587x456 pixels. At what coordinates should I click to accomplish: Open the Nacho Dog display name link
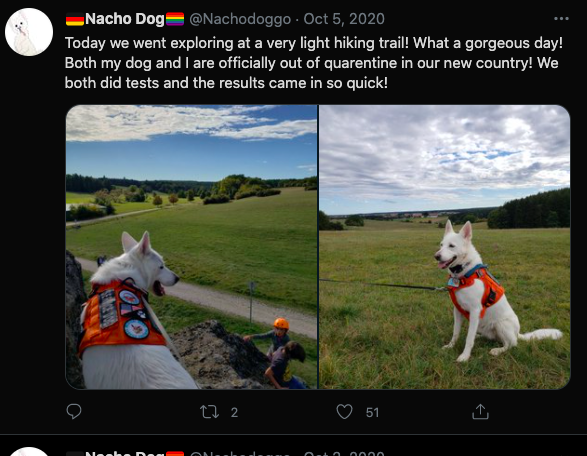tap(124, 19)
